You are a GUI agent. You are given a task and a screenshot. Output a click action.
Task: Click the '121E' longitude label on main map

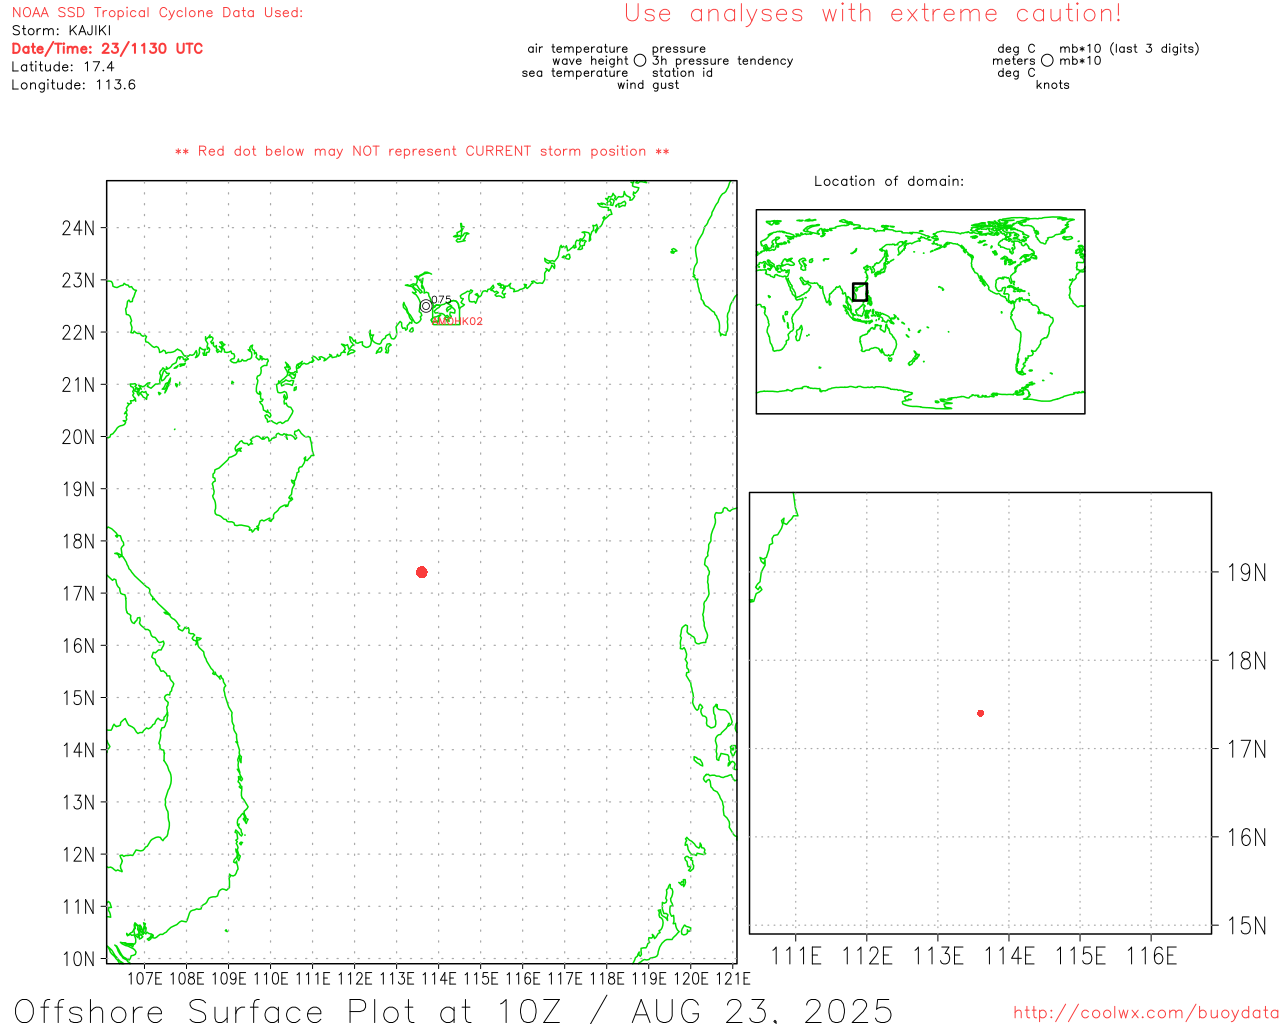(733, 979)
